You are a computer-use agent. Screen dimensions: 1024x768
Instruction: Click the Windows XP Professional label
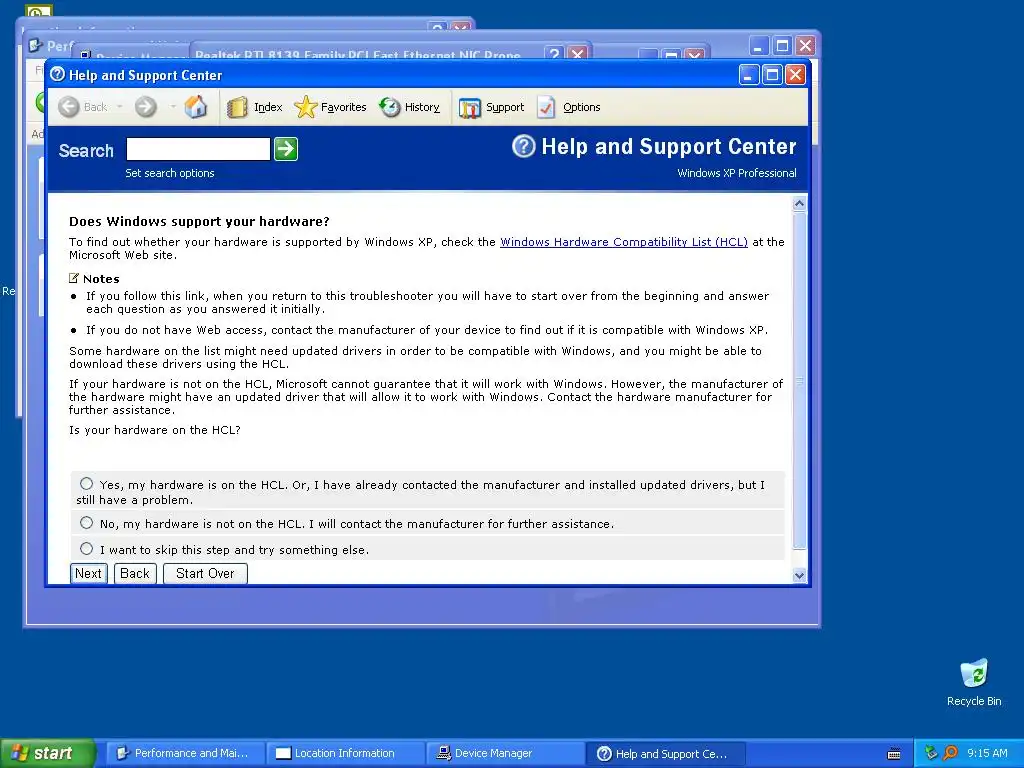737,173
